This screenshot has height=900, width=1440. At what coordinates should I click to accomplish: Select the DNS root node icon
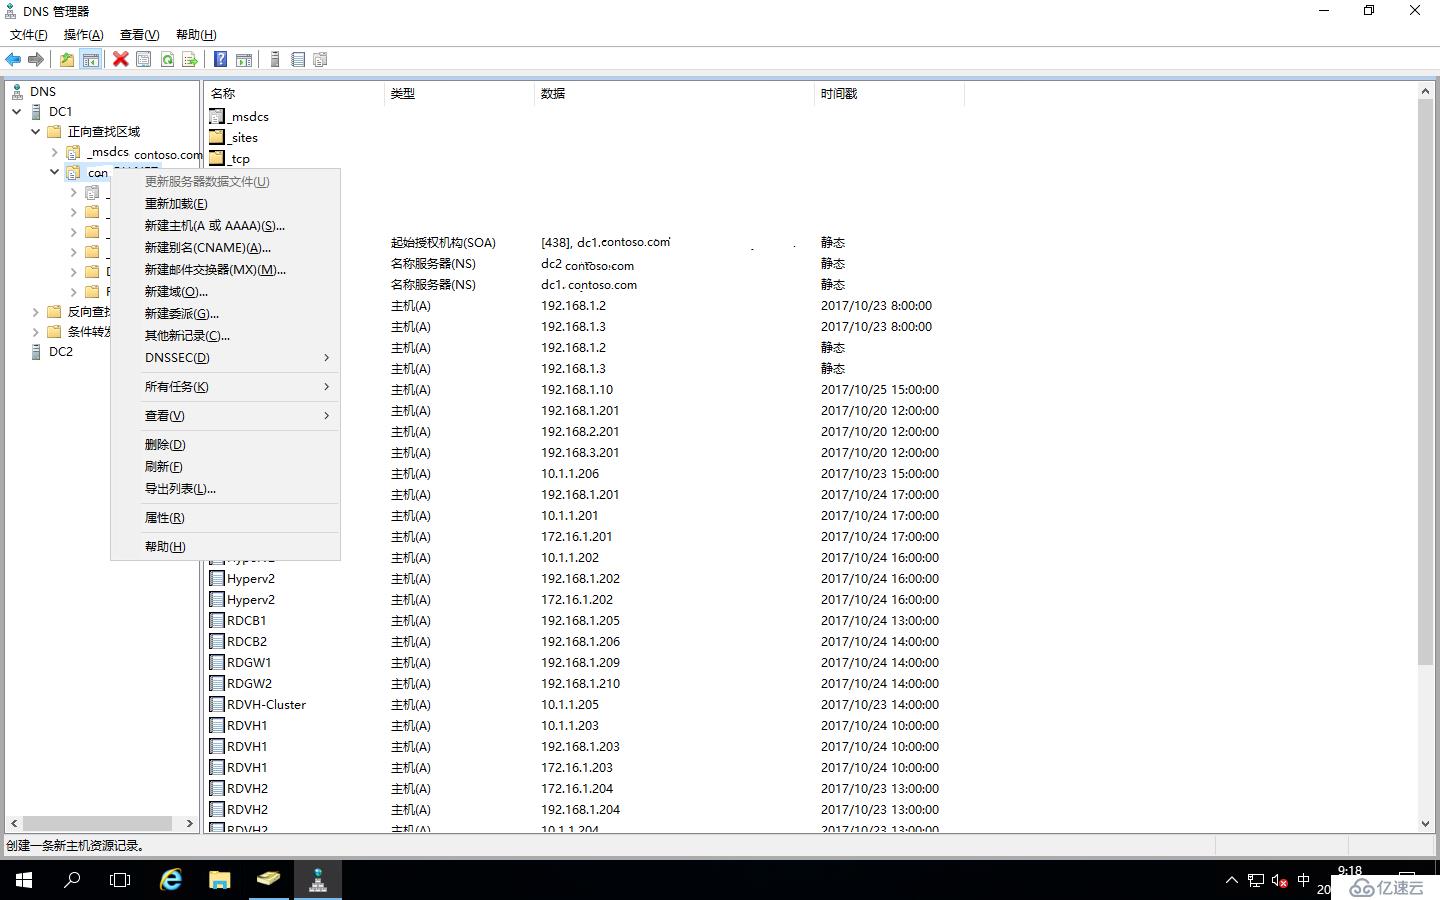(x=18, y=91)
